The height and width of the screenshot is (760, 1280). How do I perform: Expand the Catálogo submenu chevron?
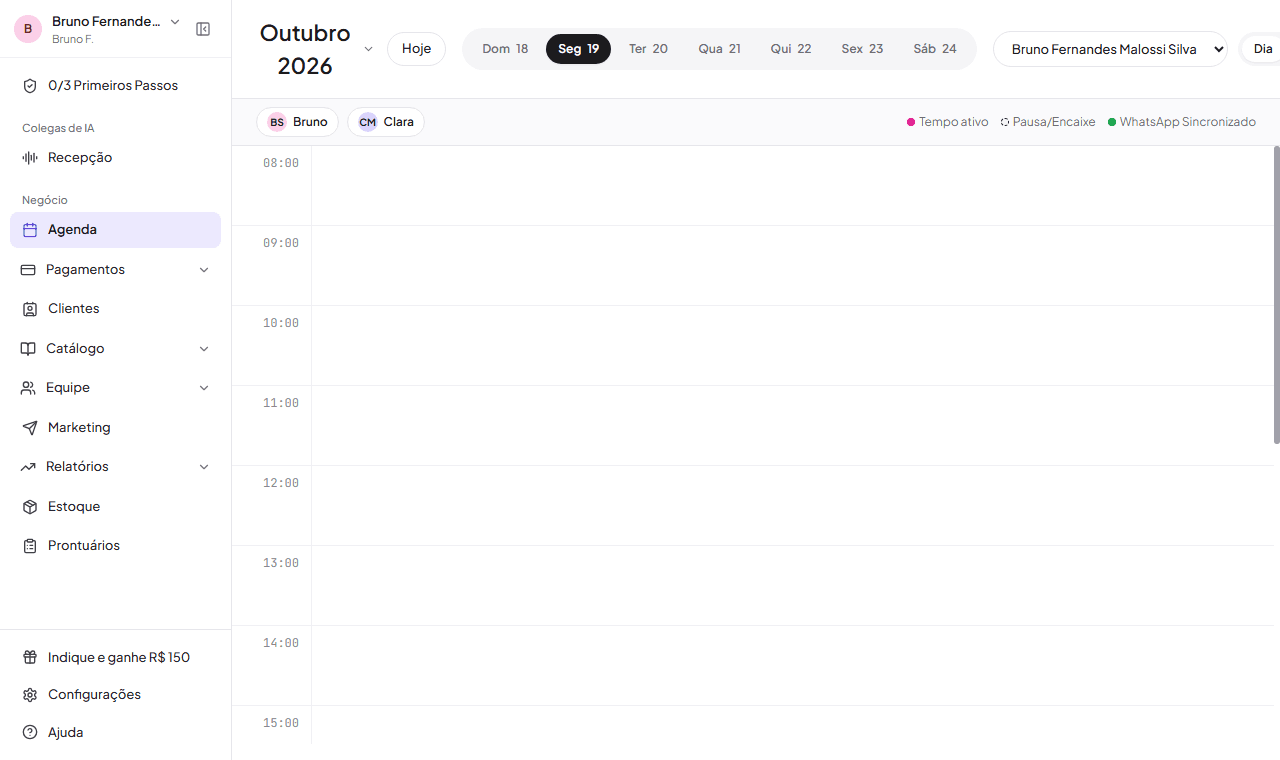[204, 349]
